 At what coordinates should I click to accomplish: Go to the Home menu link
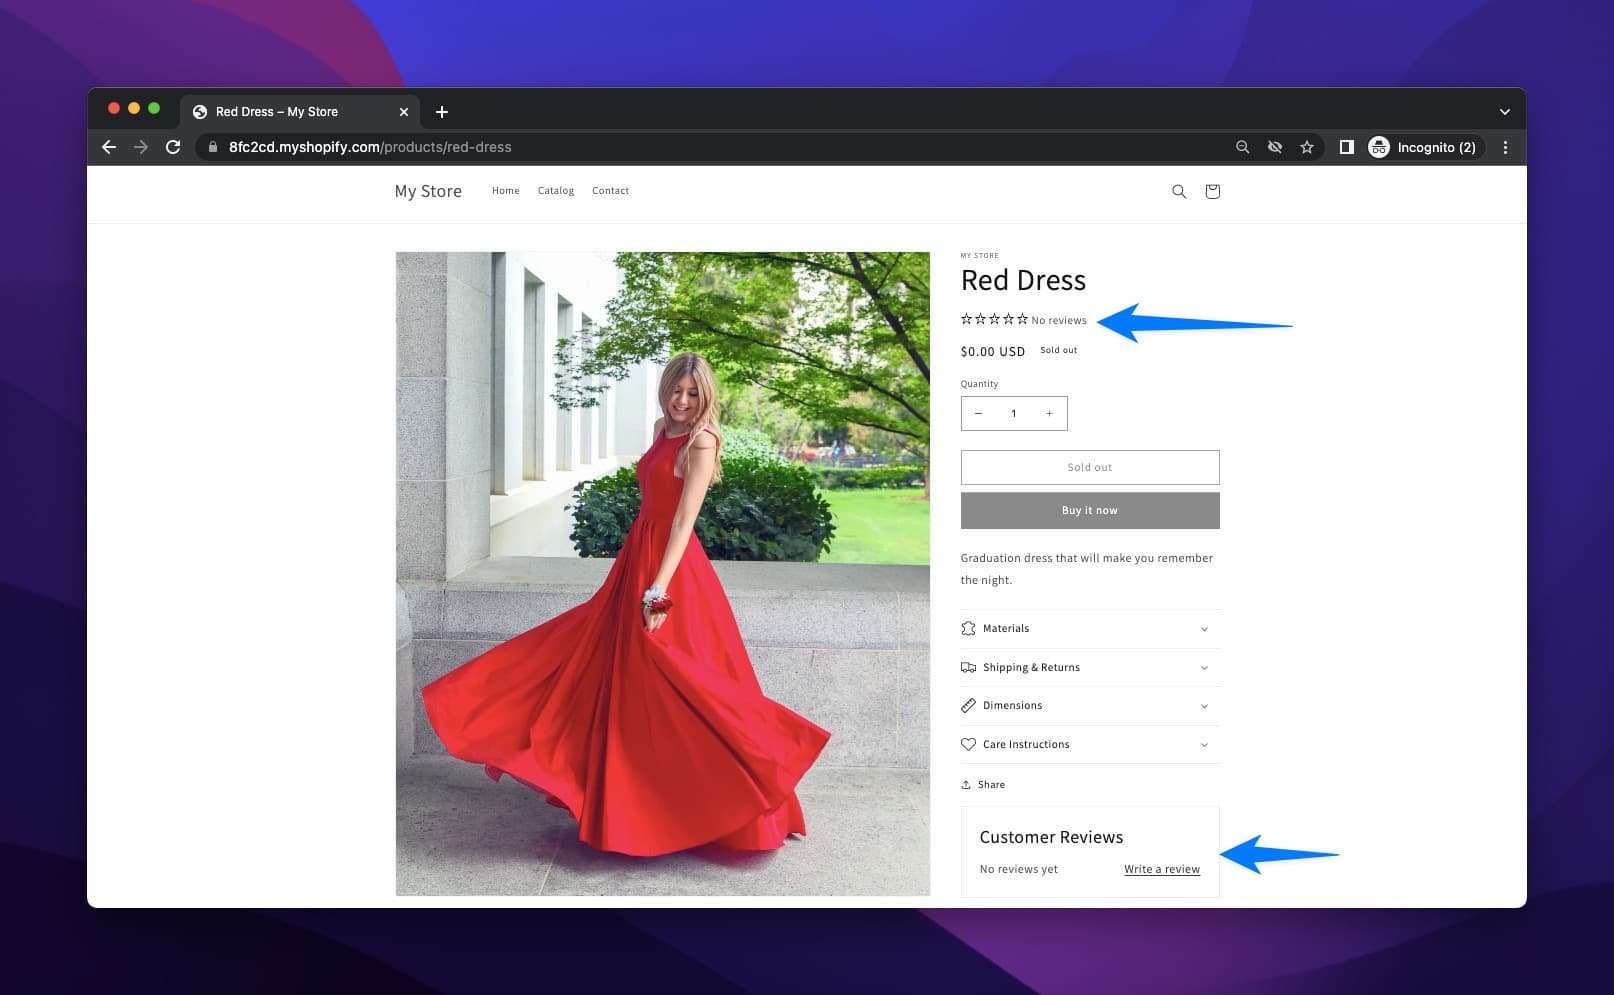pos(506,191)
